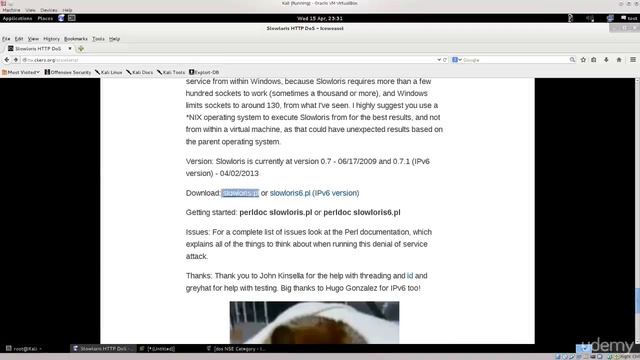Click the search magnifier icon in Google box
This screenshot has width=640, height=360.
point(572,60)
